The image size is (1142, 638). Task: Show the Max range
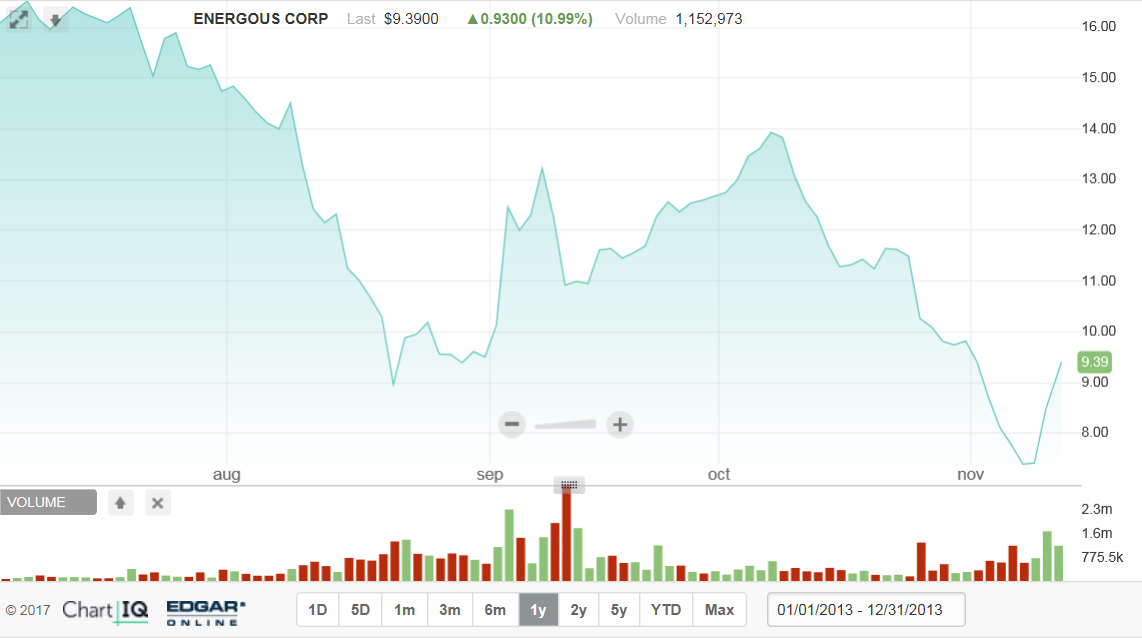[x=720, y=610]
